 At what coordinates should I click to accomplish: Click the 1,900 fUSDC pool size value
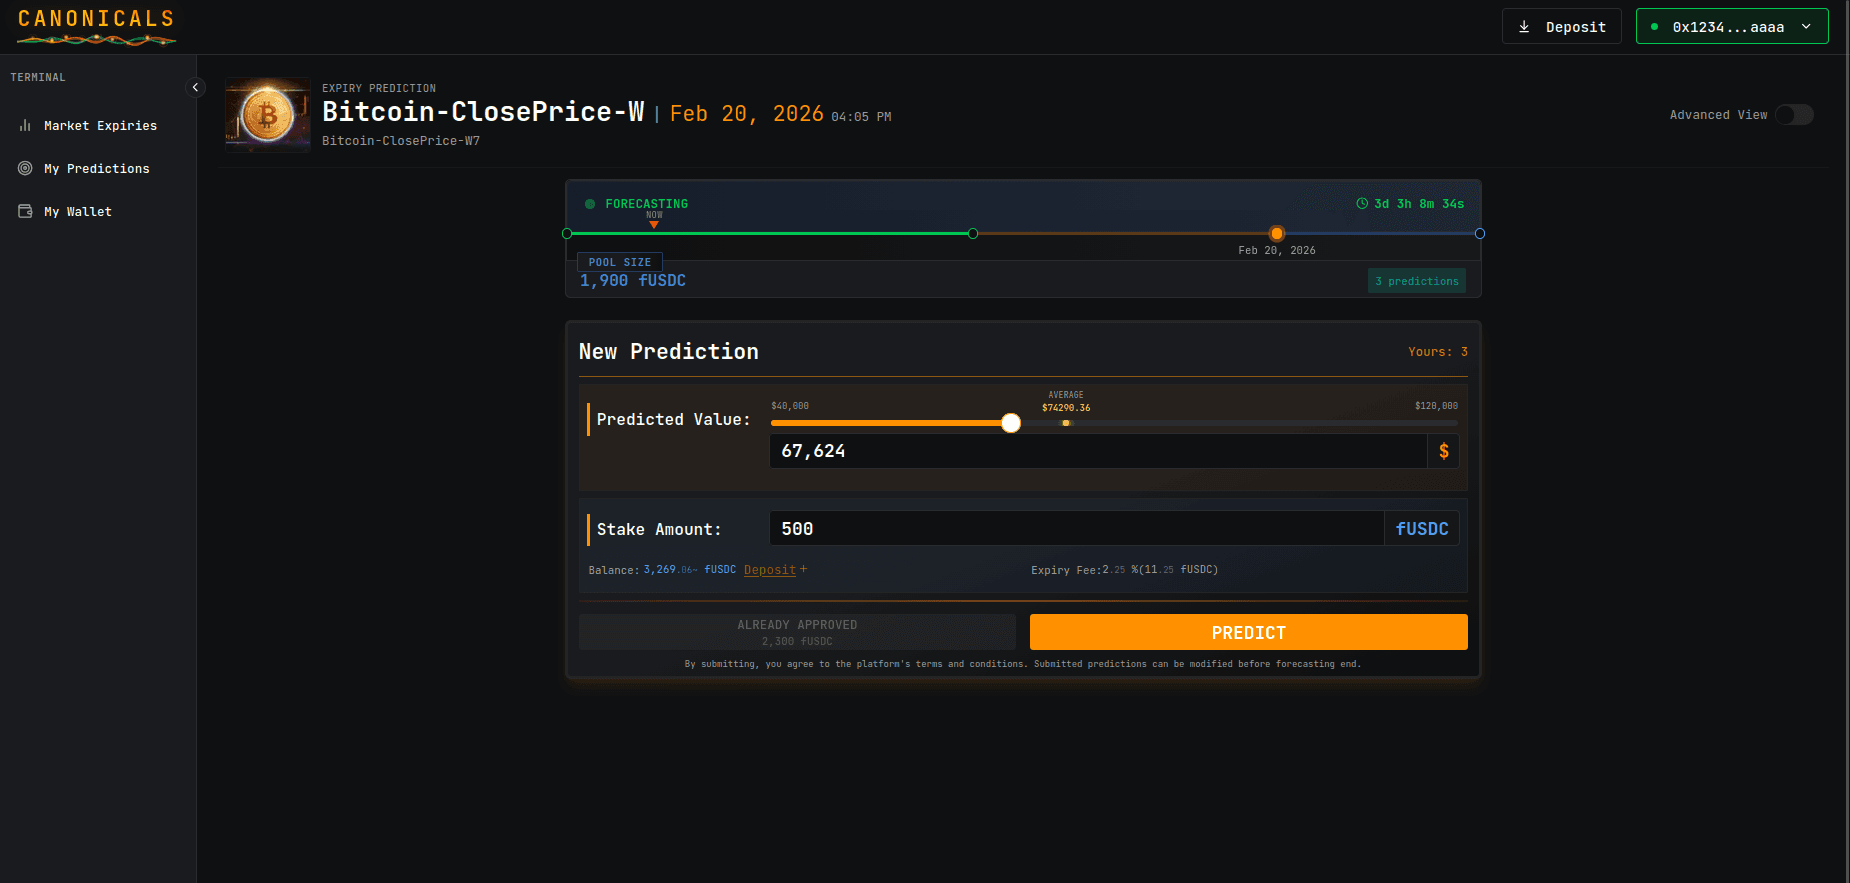click(633, 281)
